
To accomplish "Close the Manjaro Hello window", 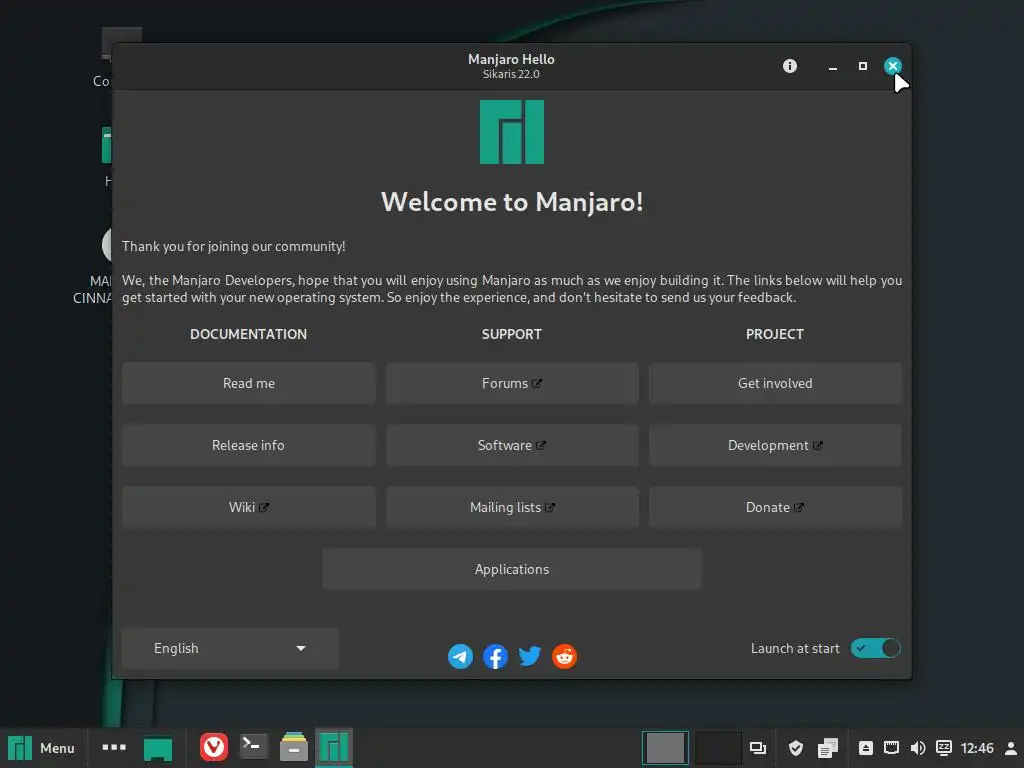I will click(893, 66).
